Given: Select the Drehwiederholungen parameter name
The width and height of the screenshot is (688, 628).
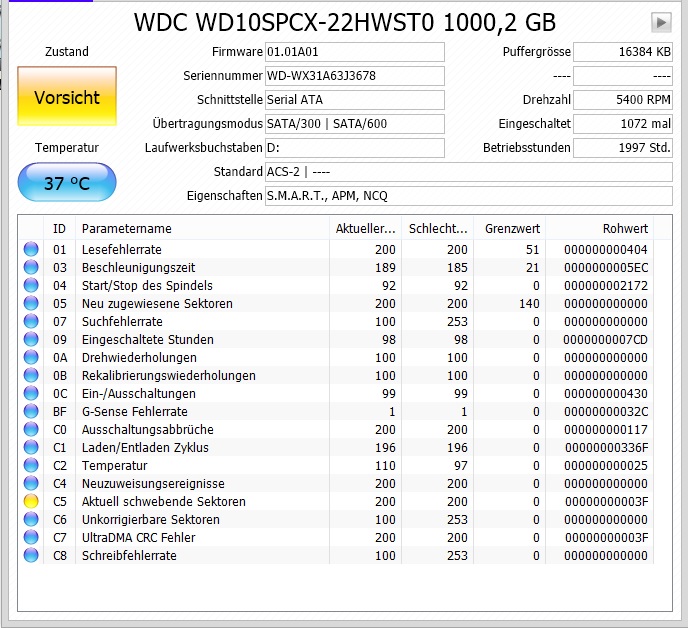Looking at the screenshot, I should tap(139, 357).
